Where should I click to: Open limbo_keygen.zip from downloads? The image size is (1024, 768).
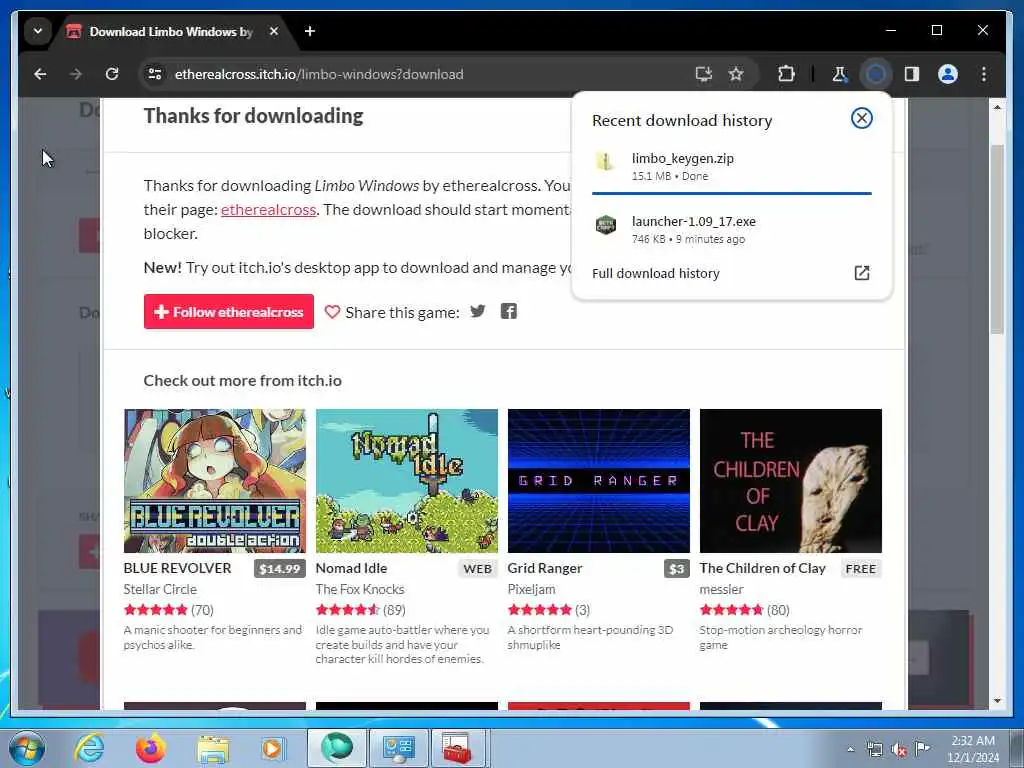731,166
